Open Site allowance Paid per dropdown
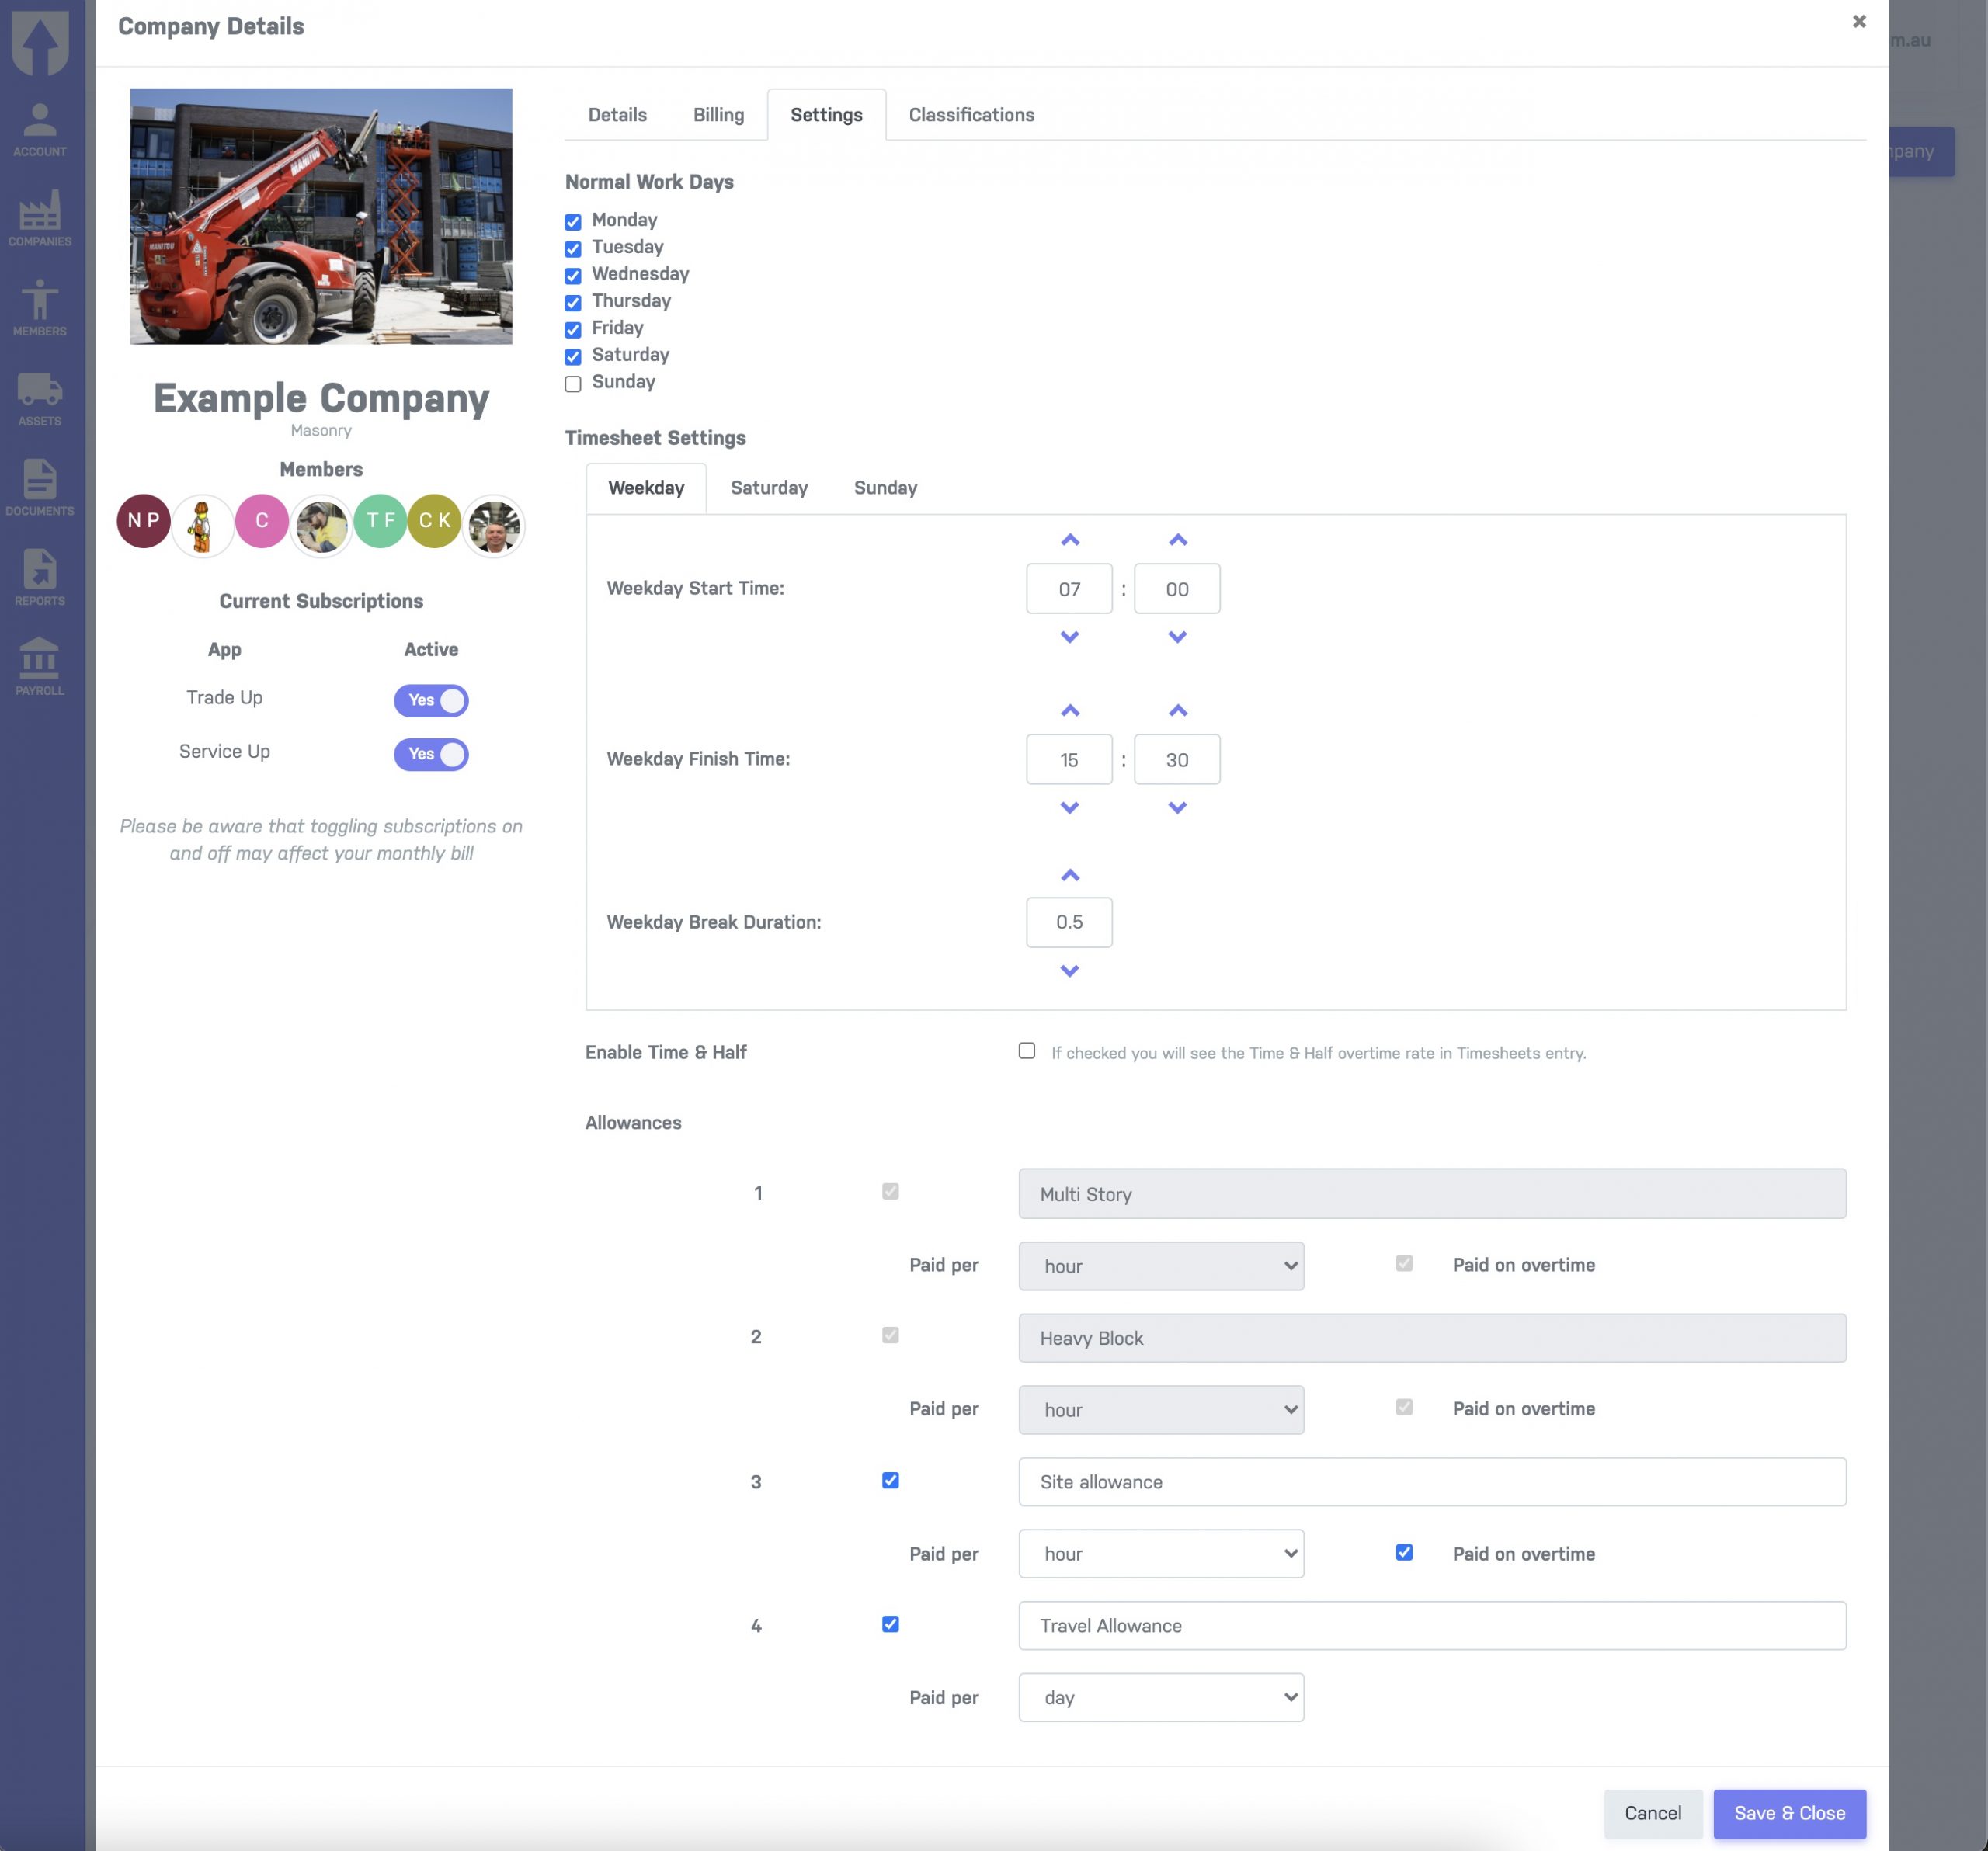 pyautogui.click(x=1160, y=1553)
